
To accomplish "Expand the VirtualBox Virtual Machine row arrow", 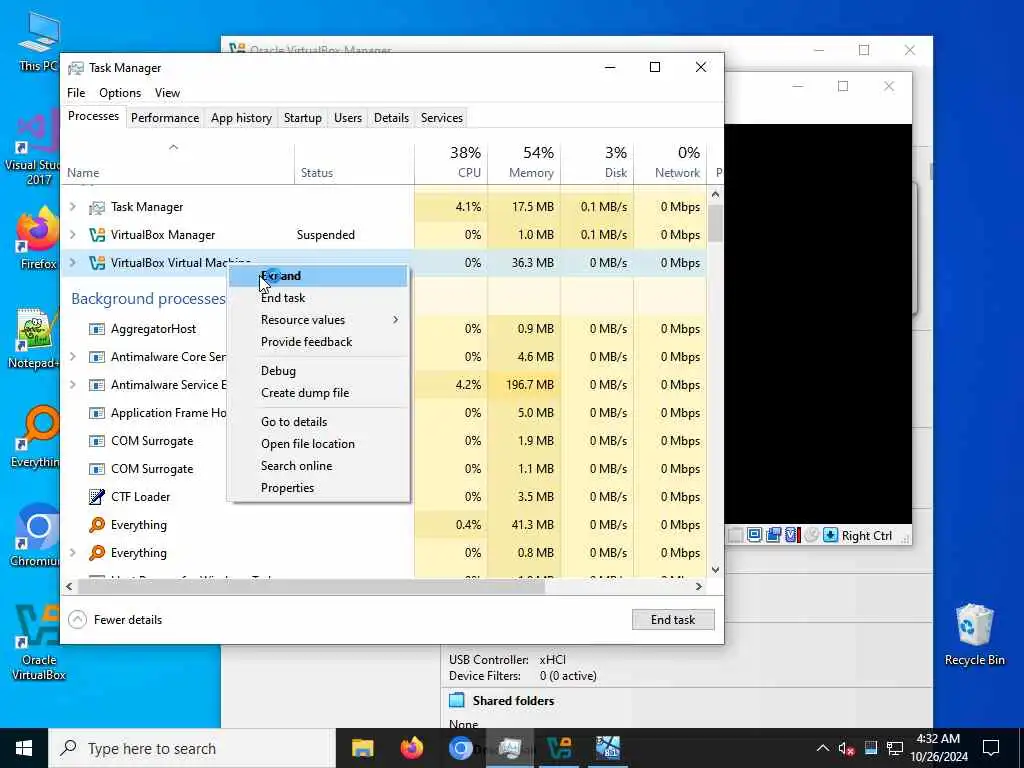I will [x=72, y=263].
